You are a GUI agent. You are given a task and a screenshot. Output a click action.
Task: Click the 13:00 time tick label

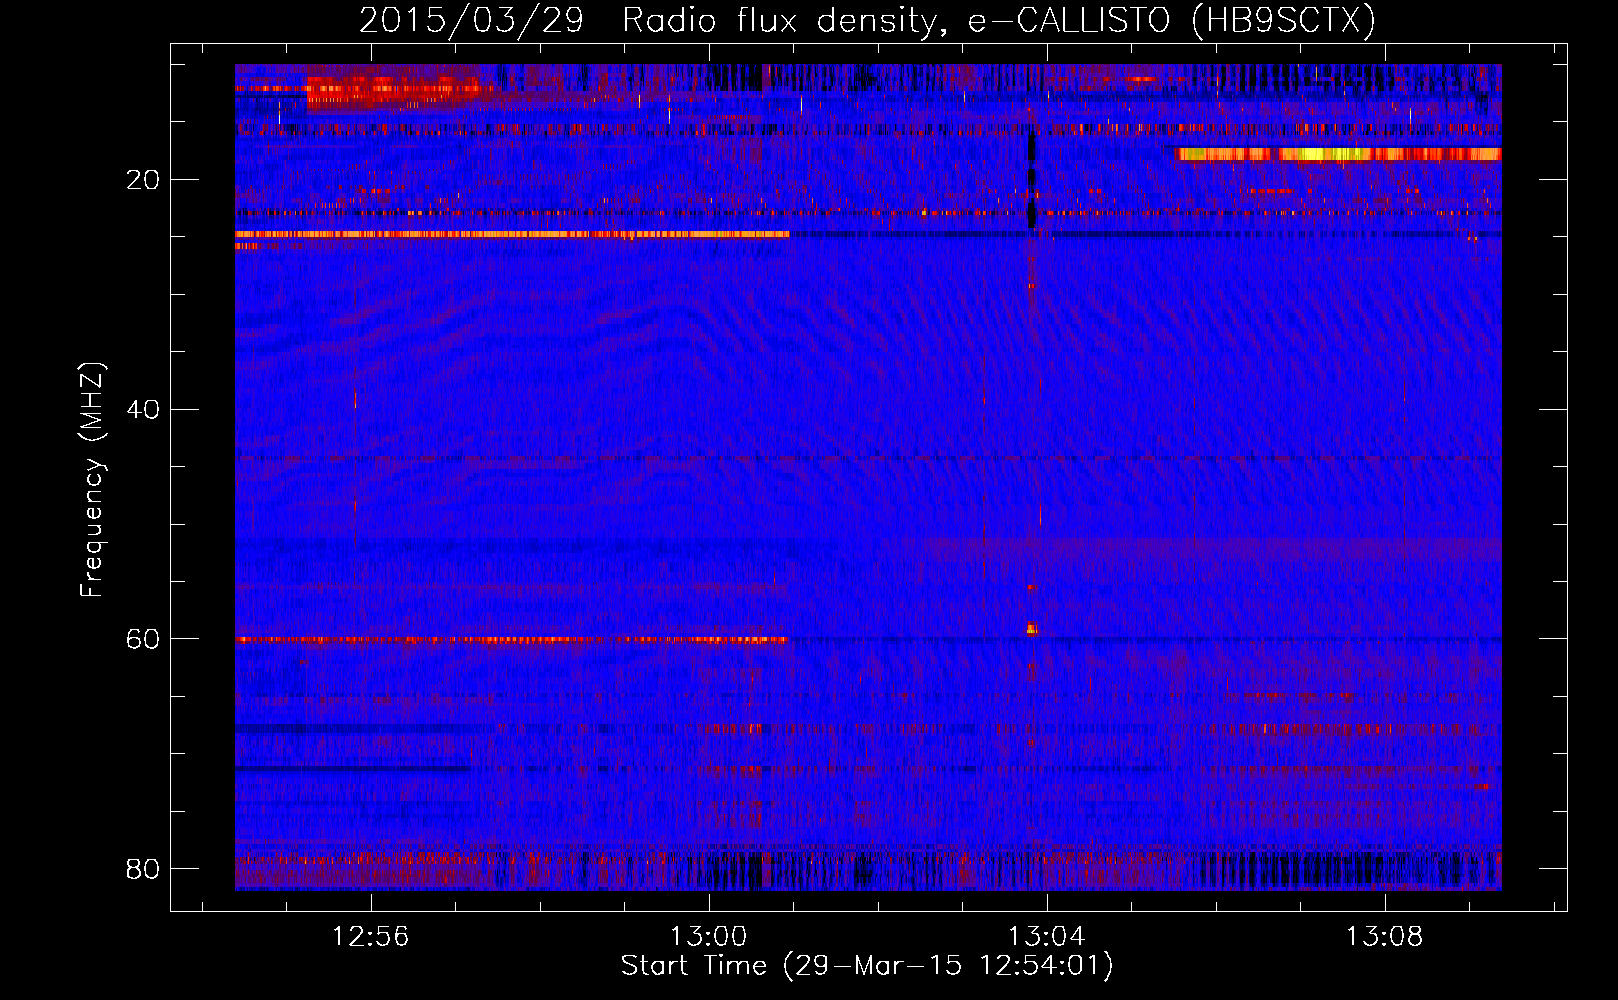(x=708, y=936)
